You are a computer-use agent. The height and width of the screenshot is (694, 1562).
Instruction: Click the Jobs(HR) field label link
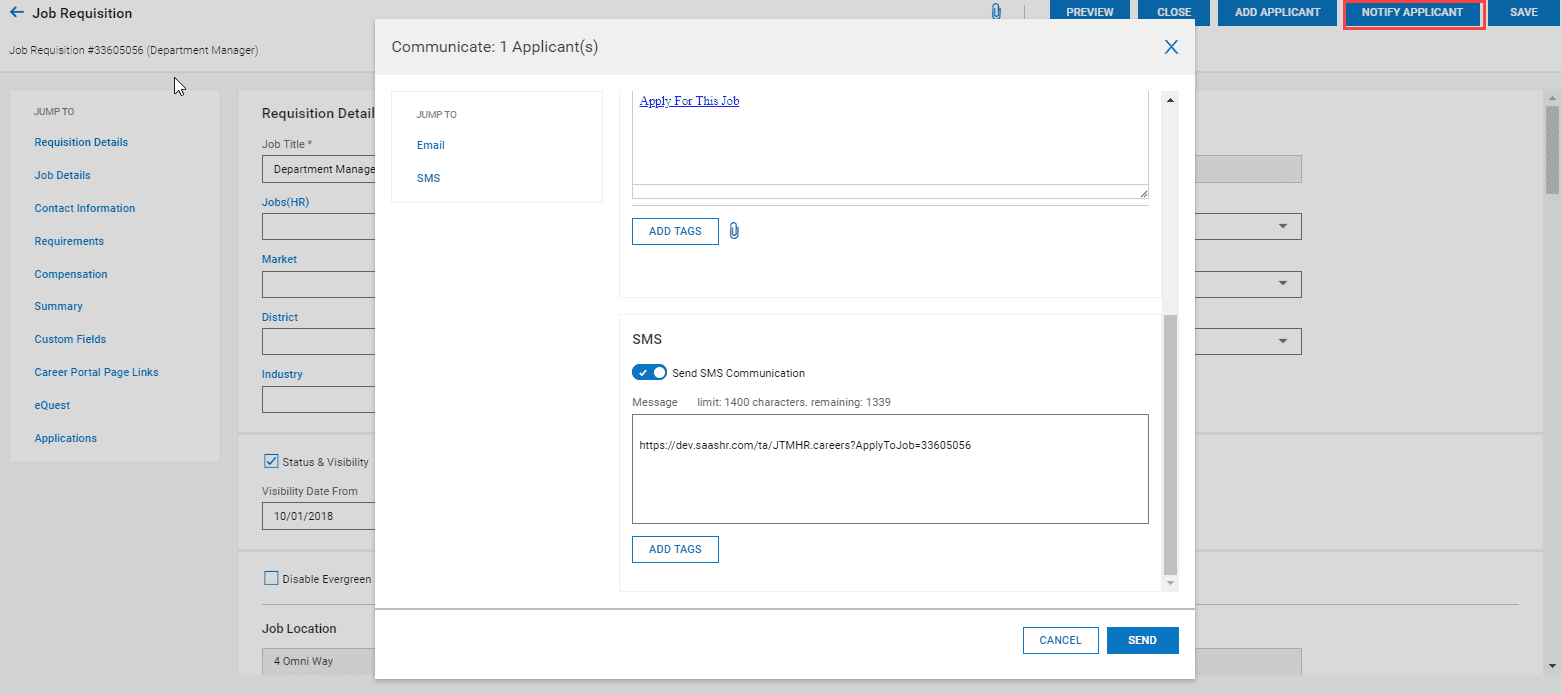click(x=285, y=202)
